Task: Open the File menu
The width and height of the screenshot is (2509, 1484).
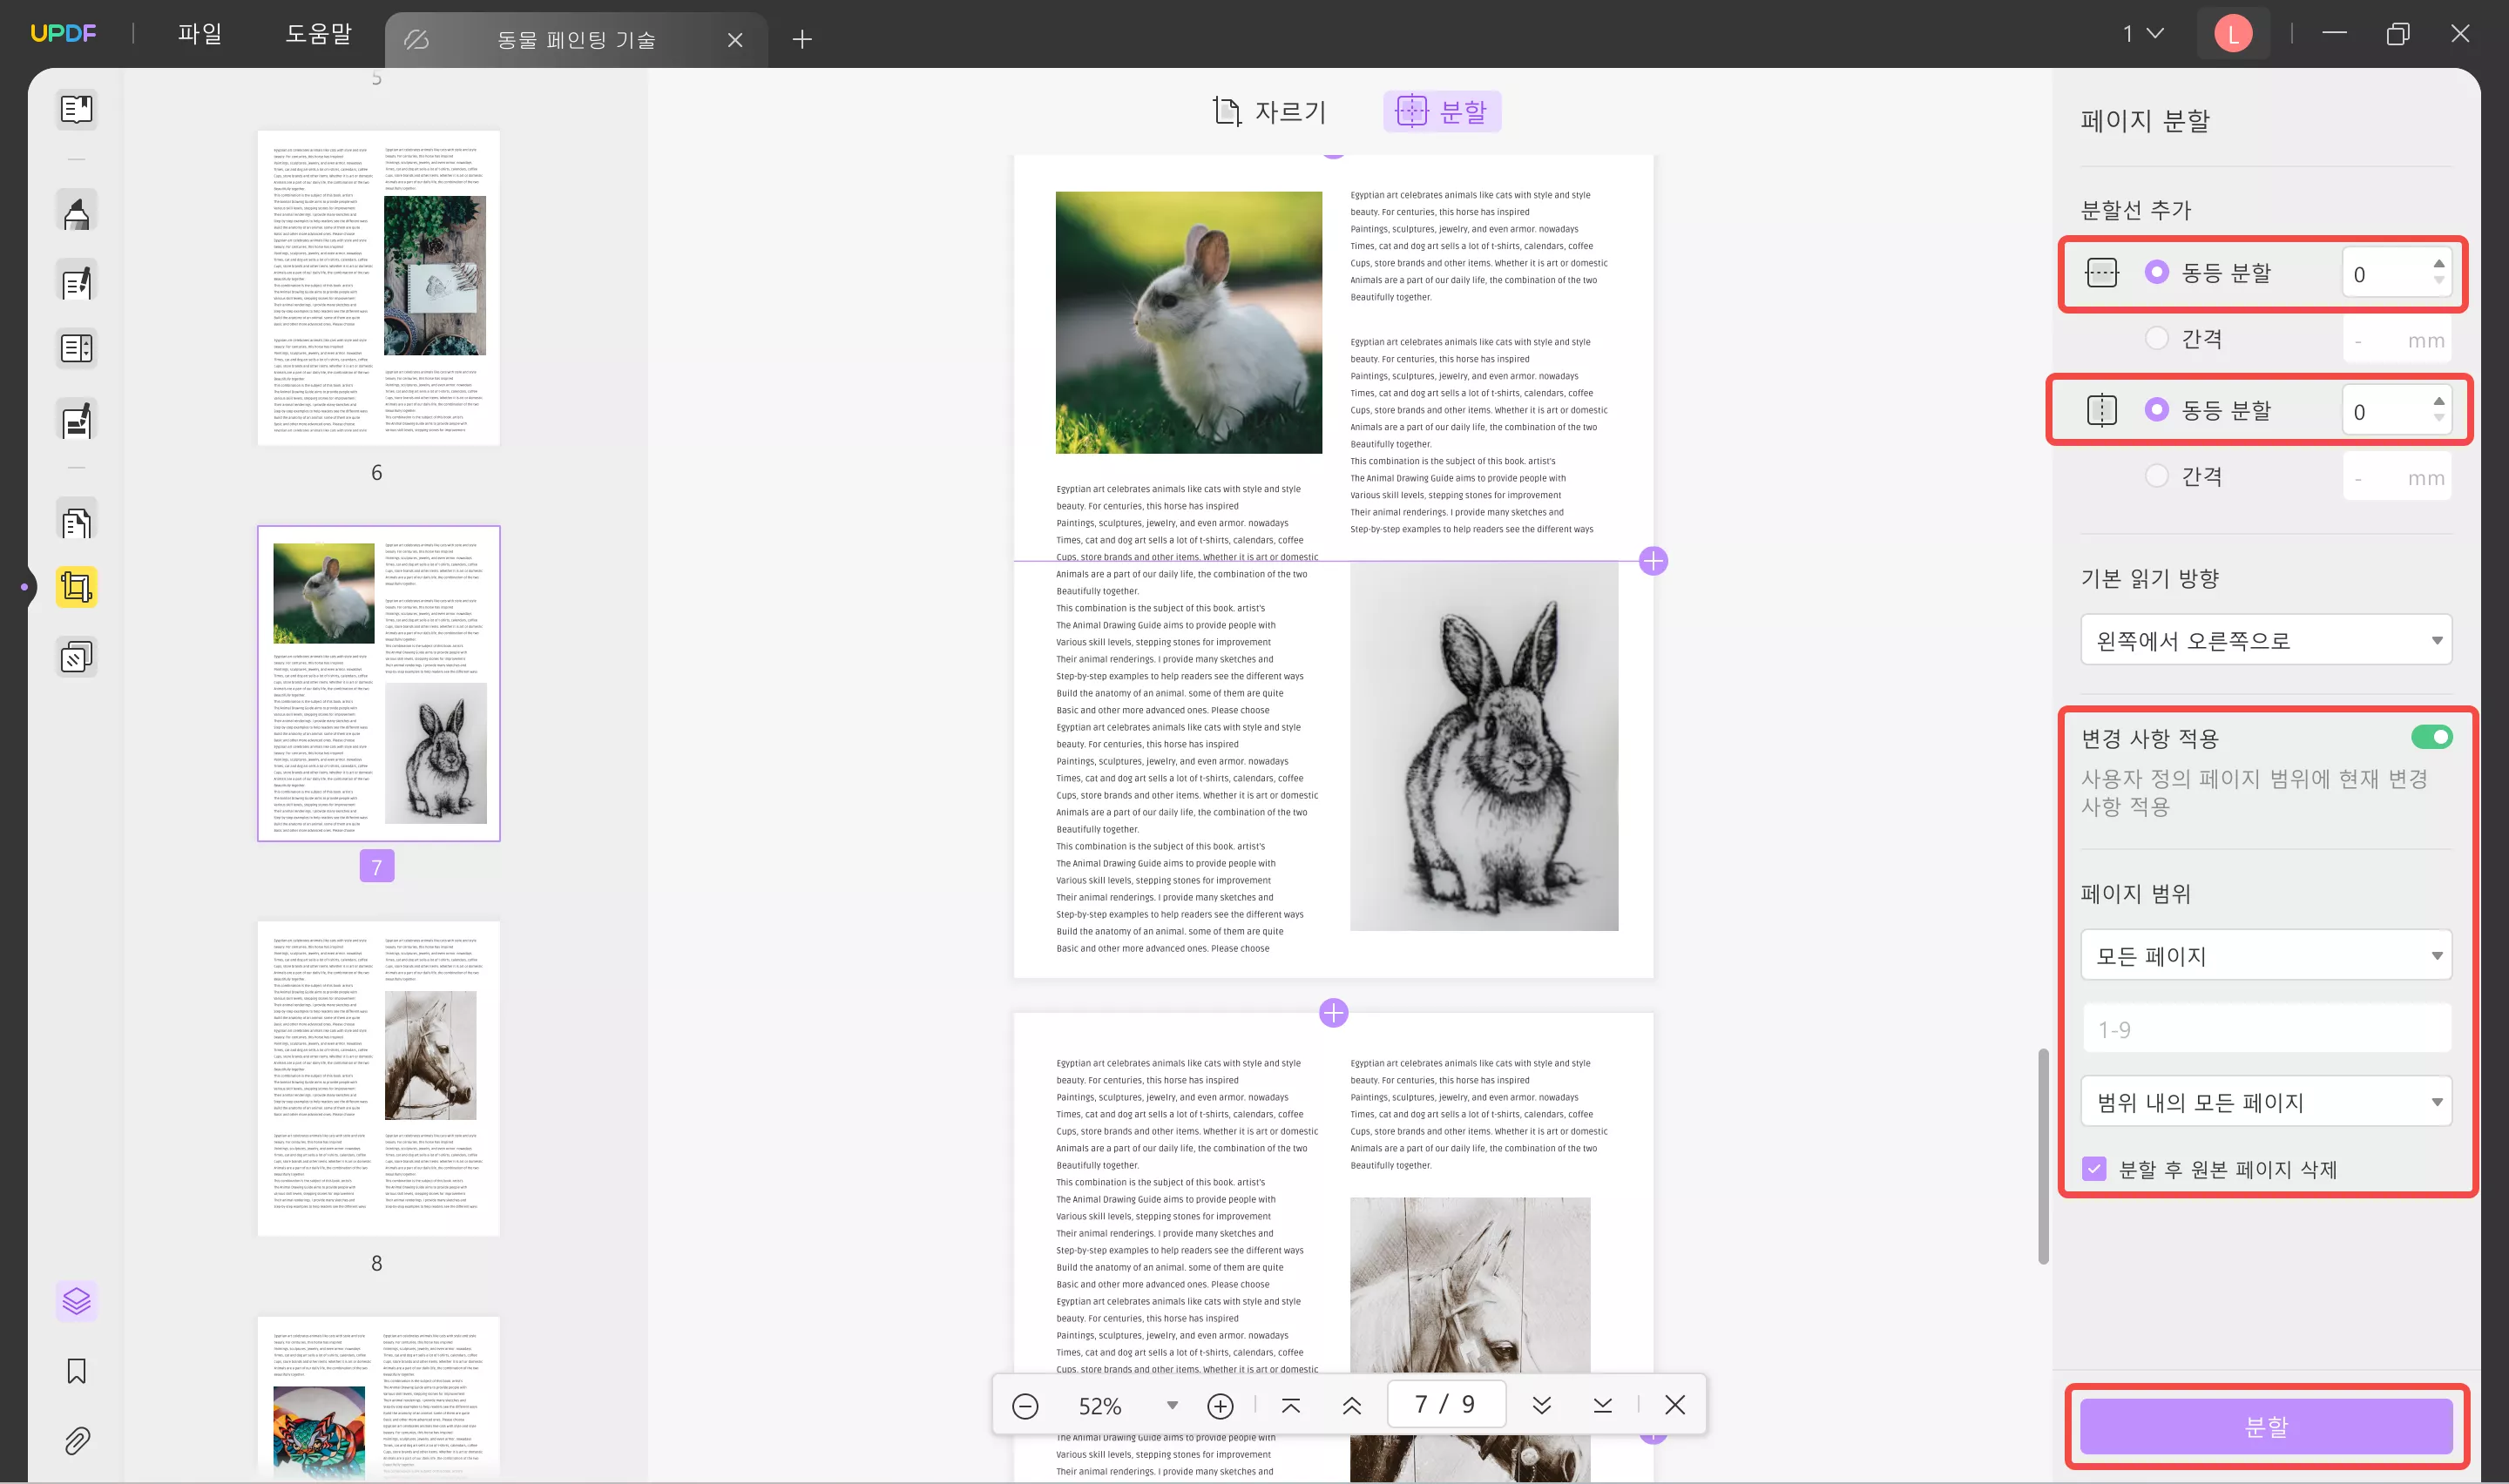Action: click(200, 34)
